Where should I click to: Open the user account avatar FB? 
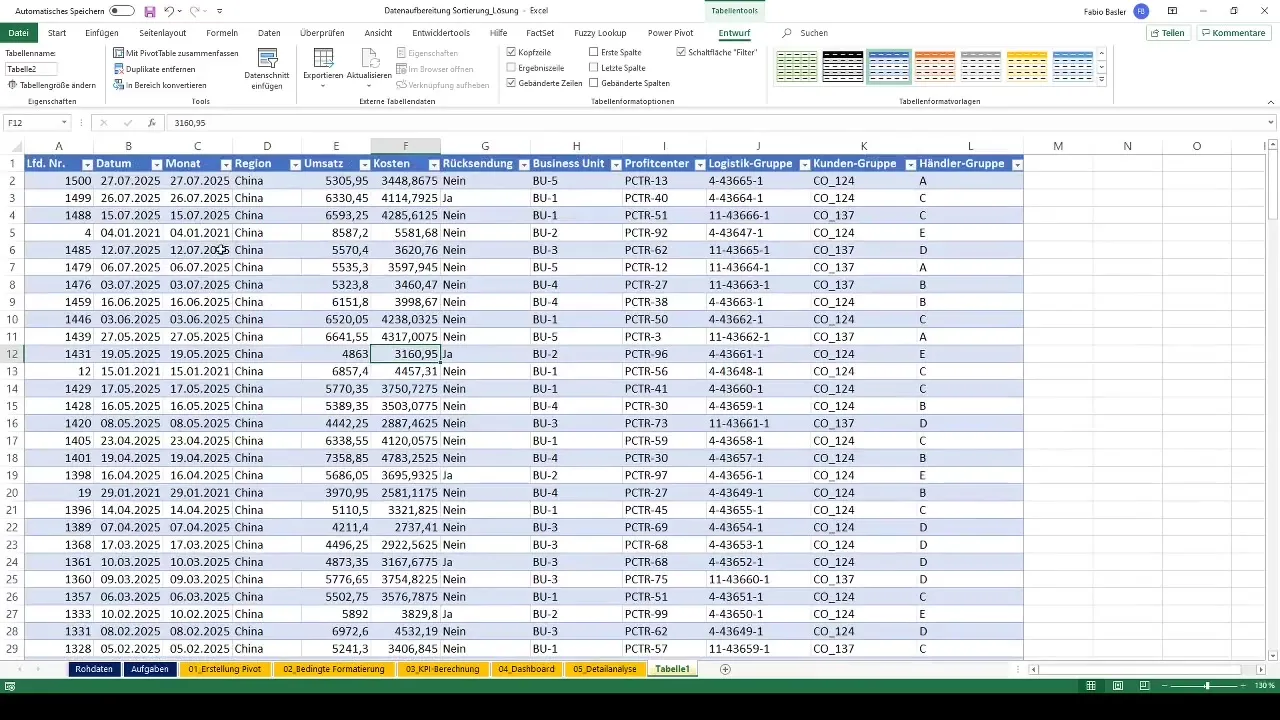coord(1141,11)
